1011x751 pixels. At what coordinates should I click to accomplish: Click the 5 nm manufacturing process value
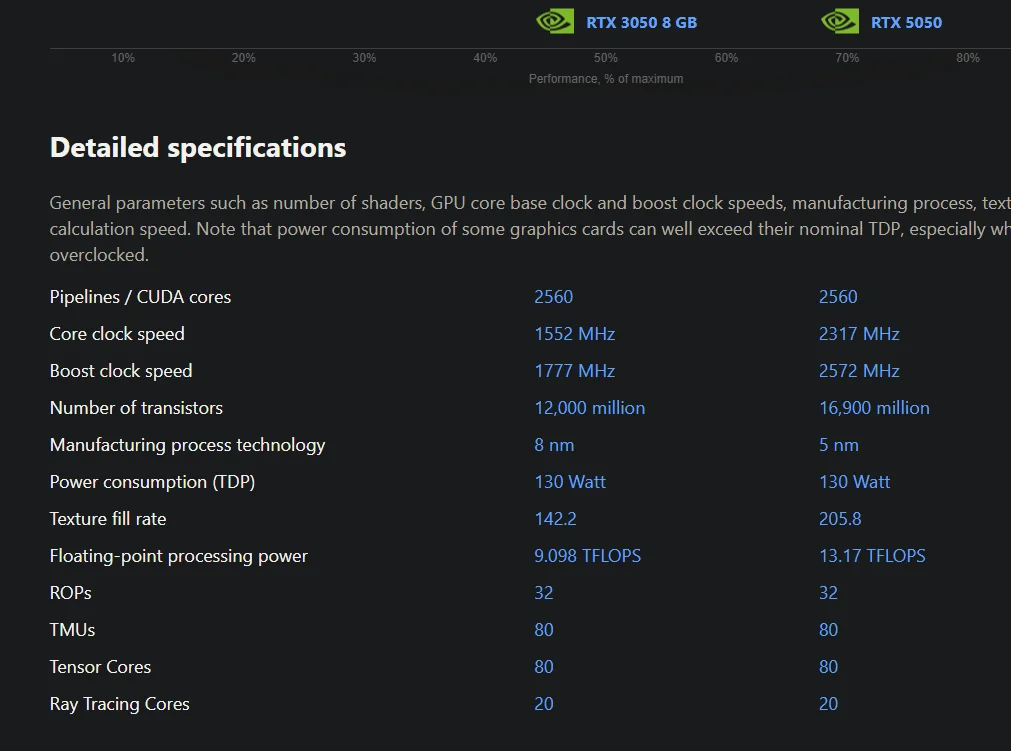pyautogui.click(x=839, y=445)
